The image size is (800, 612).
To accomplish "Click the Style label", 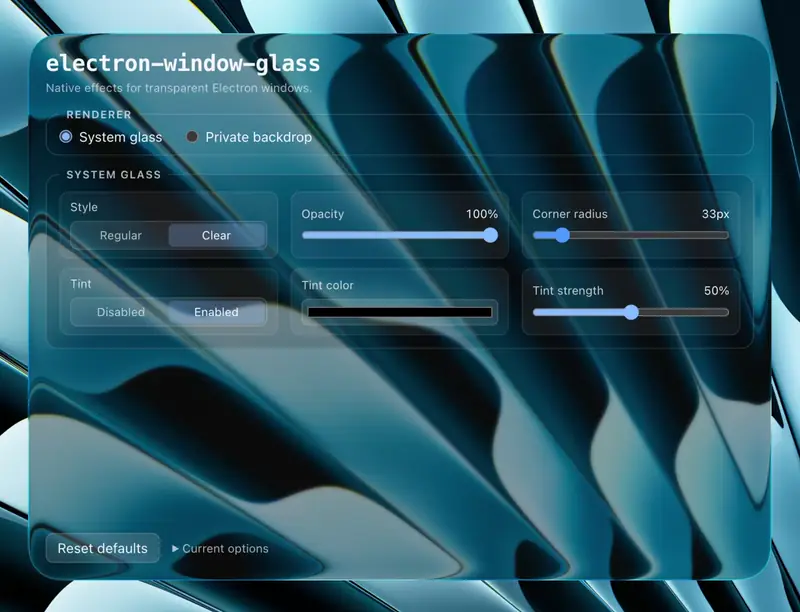I will [84, 207].
